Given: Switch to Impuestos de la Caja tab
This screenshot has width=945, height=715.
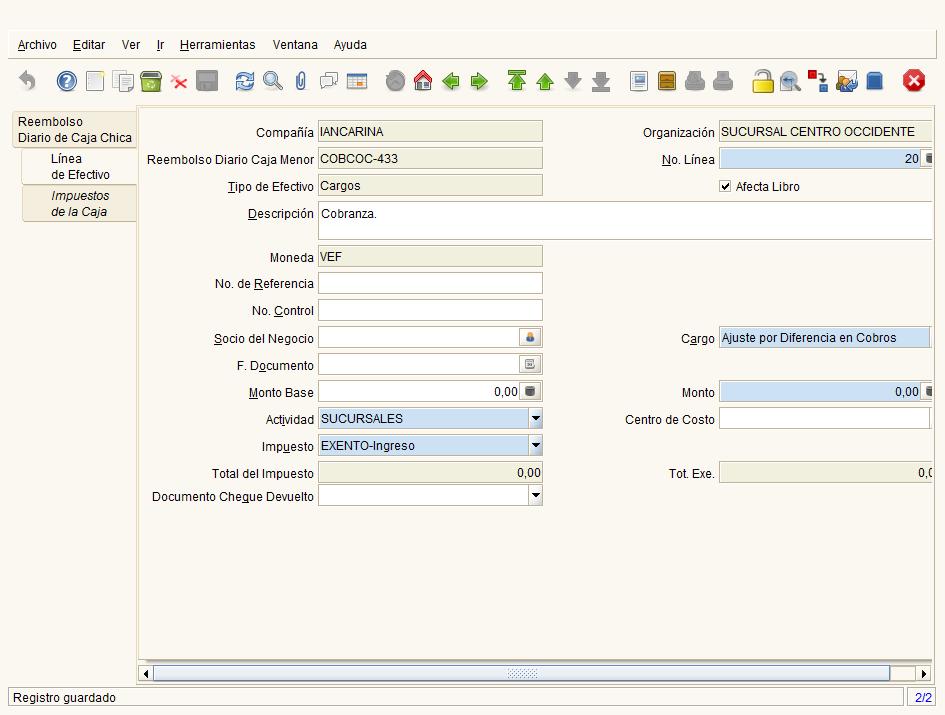Looking at the screenshot, I should (80, 204).
